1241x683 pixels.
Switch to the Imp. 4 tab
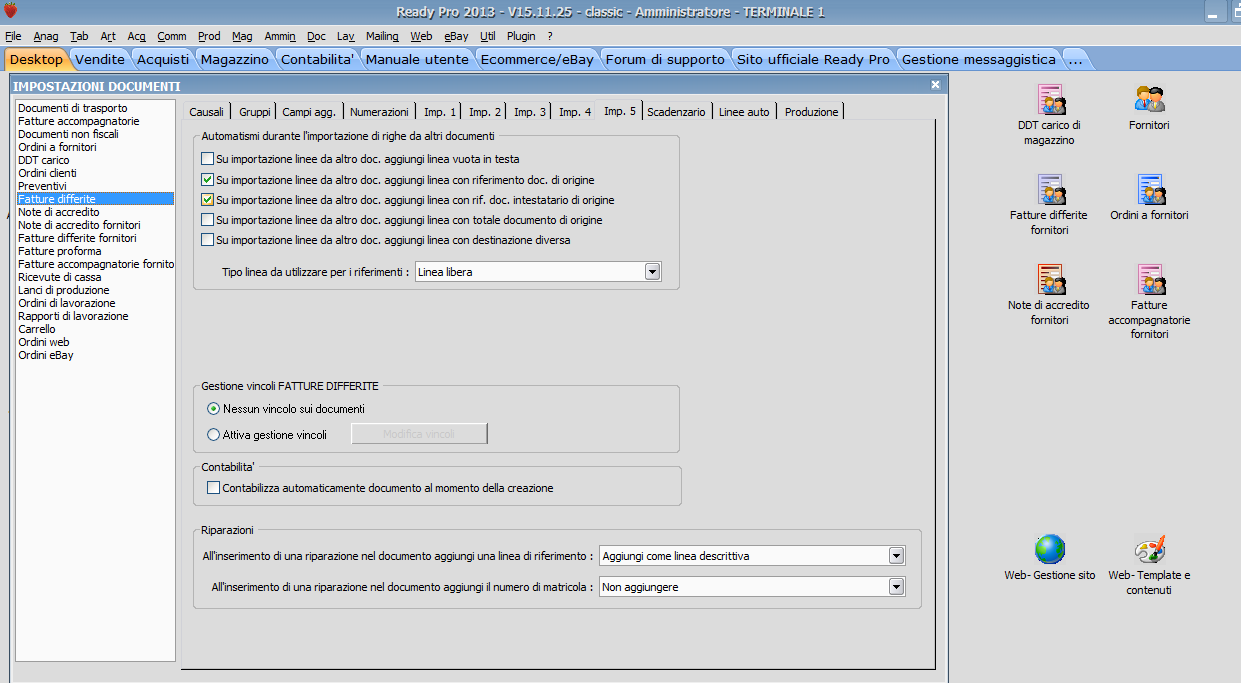575,112
